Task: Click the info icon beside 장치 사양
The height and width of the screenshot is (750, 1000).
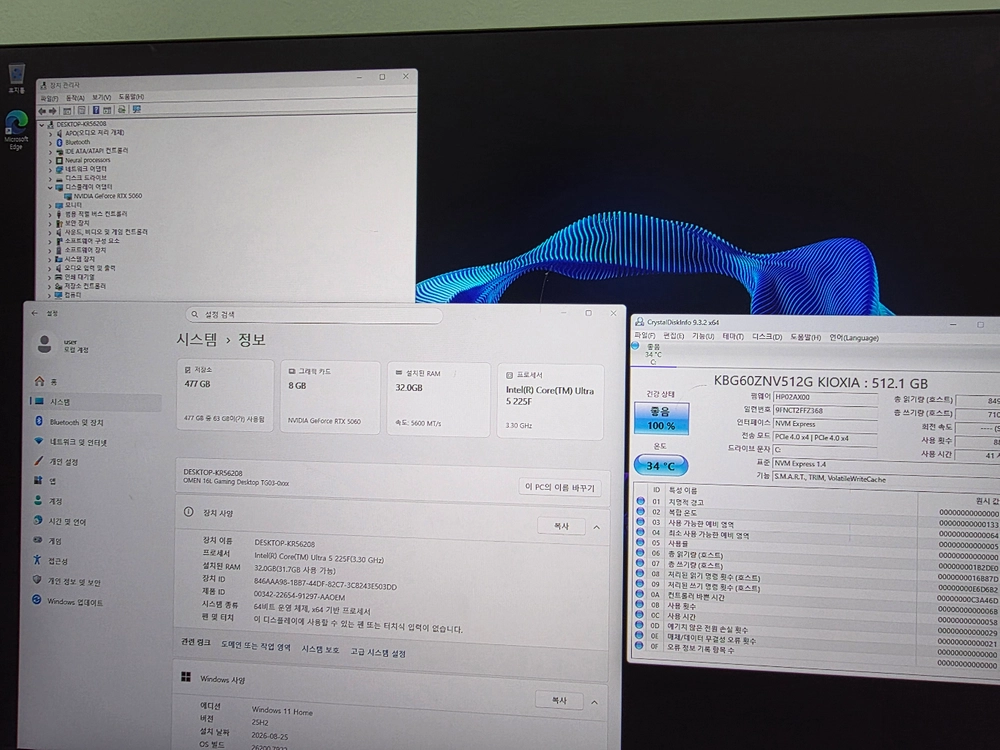Action: click(189, 511)
